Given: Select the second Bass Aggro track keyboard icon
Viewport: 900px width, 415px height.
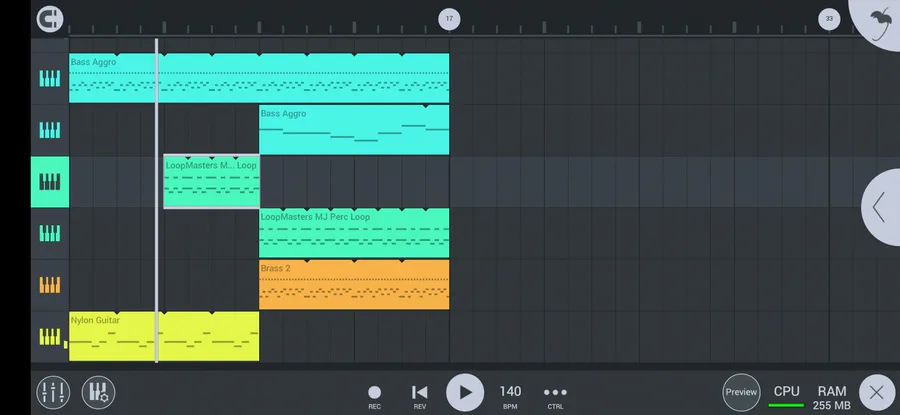Looking at the screenshot, I should click(x=50, y=130).
